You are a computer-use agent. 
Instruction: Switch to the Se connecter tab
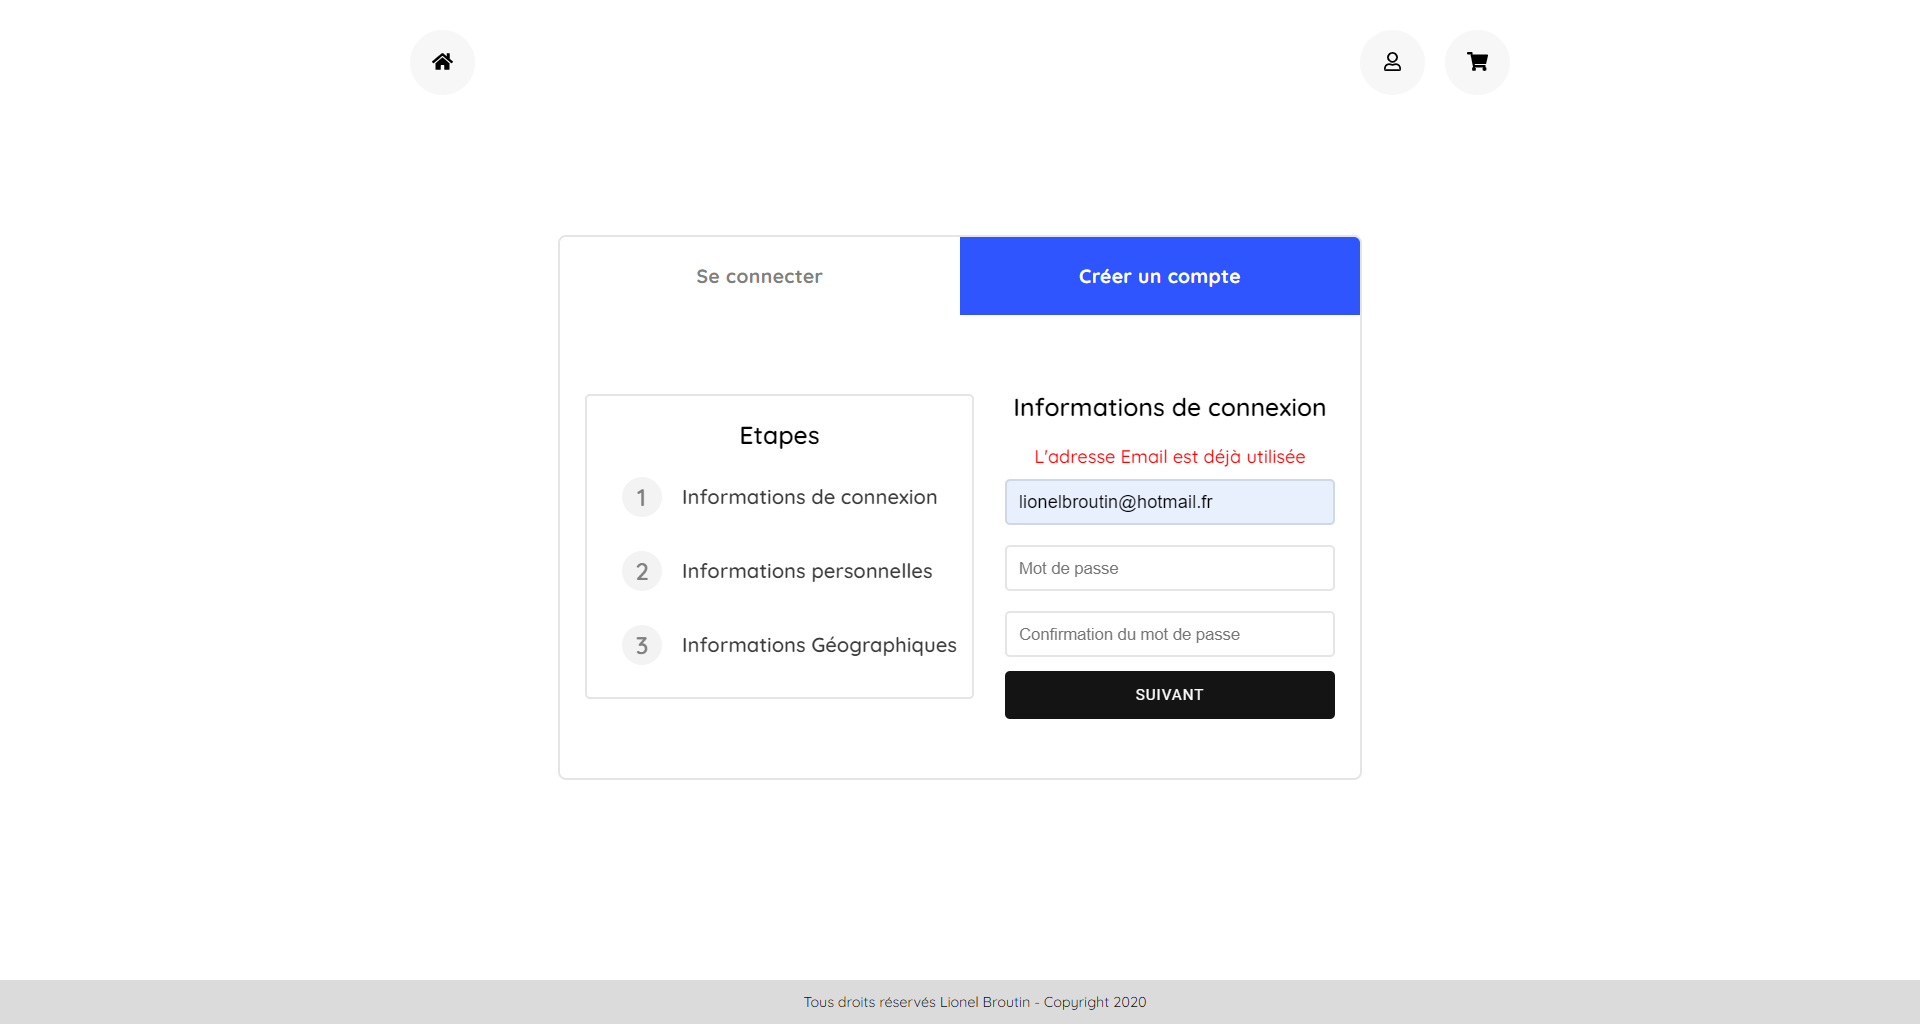point(759,276)
